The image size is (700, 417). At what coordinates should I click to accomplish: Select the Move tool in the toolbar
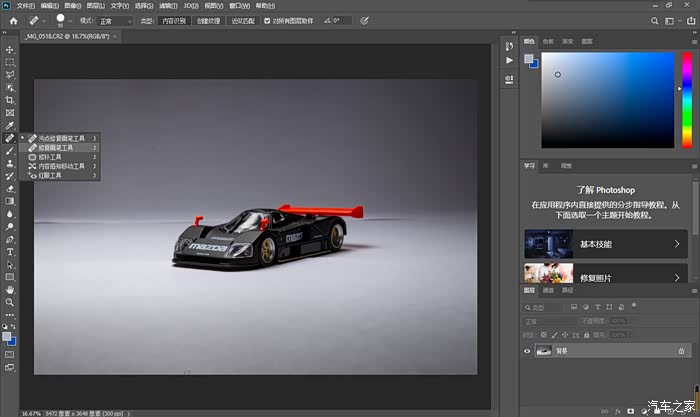click(x=10, y=49)
